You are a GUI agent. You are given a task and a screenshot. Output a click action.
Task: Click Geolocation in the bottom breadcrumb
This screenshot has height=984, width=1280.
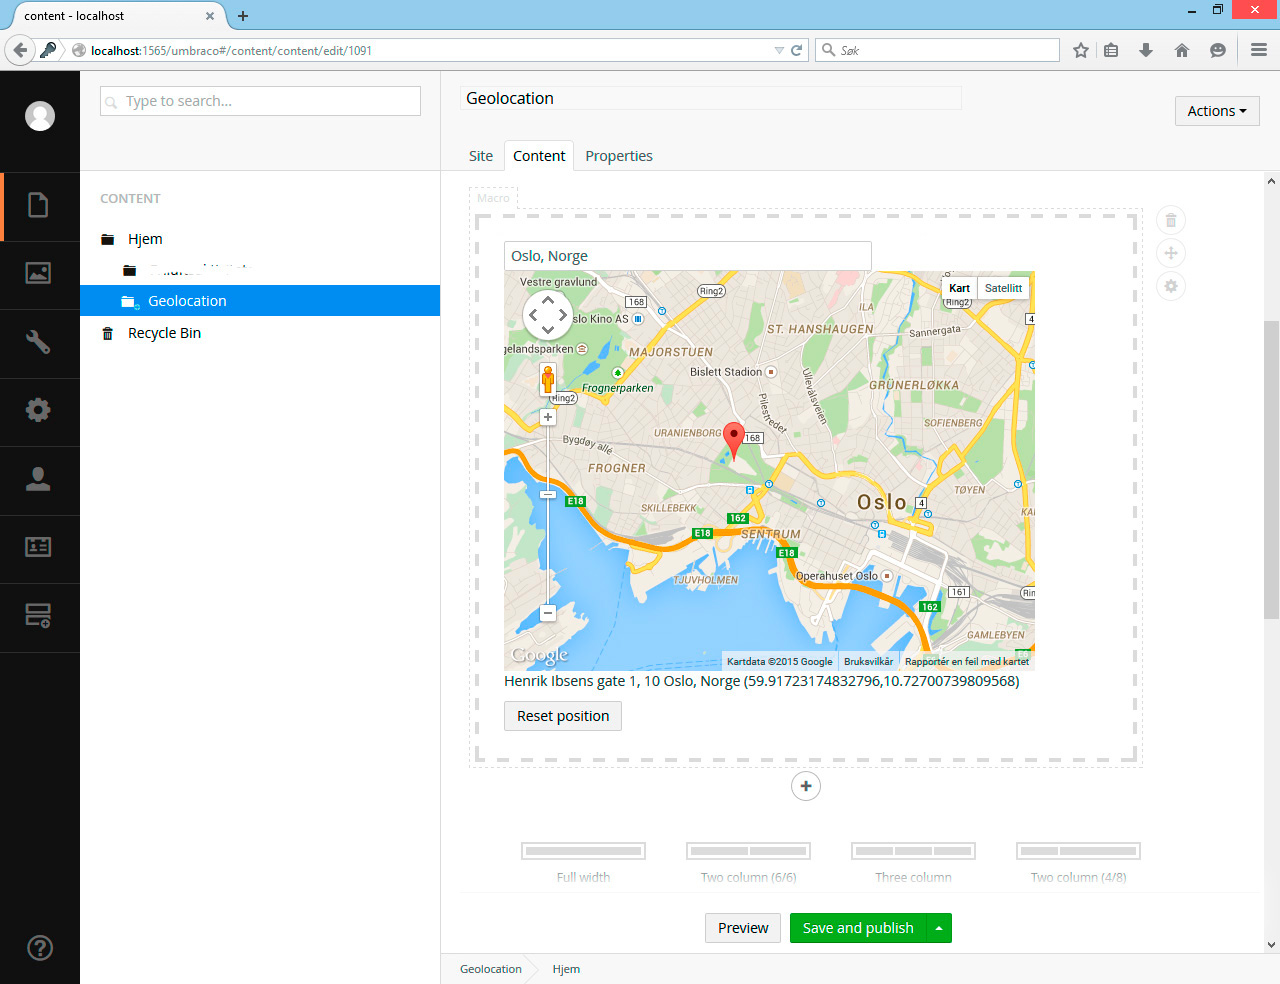491,969
